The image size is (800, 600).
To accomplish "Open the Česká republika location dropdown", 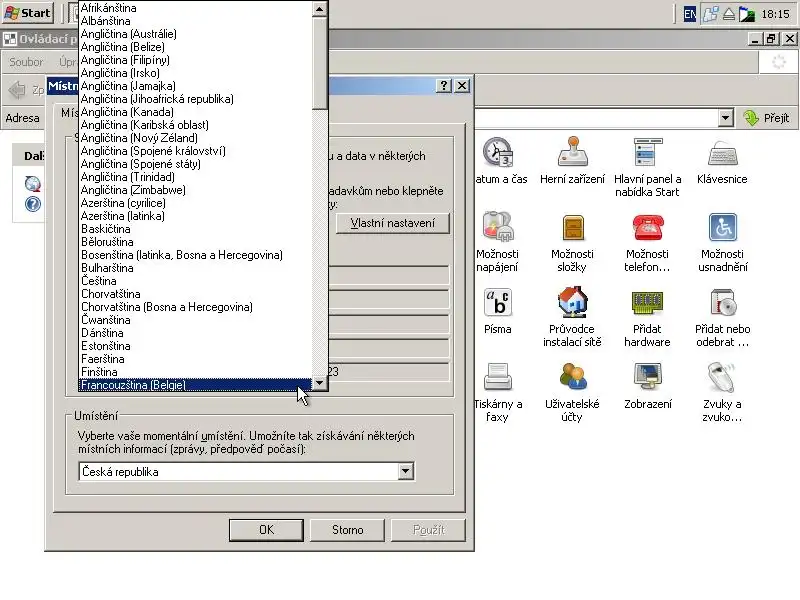I will (x=405, y=471).
